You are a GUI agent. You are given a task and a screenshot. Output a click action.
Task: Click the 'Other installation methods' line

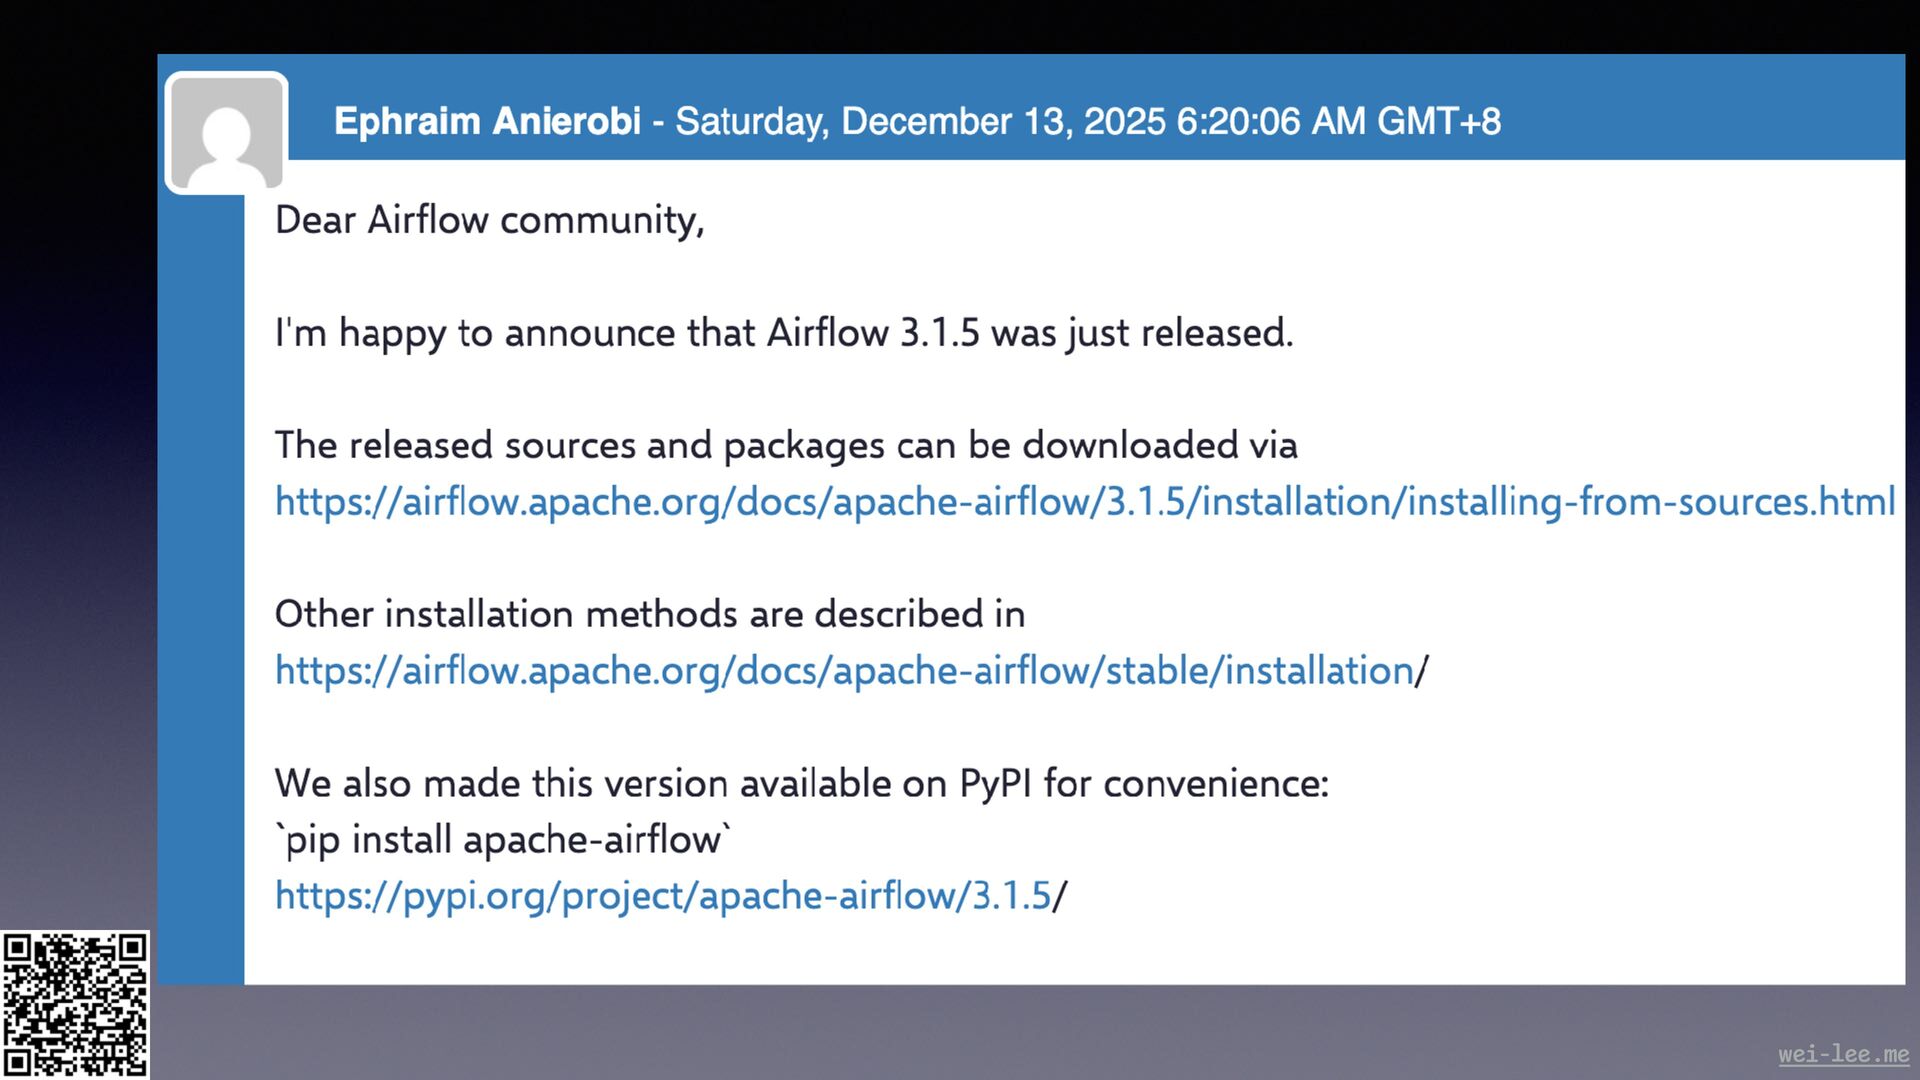[x=650, y=614]
